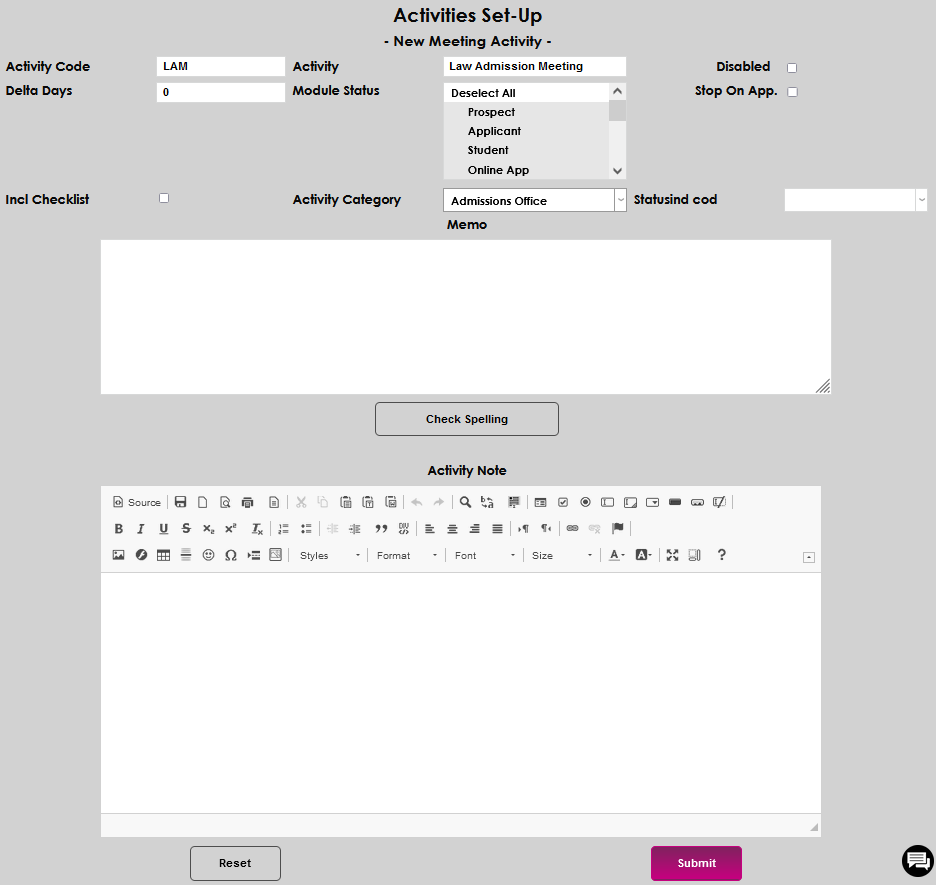
Task: Insert a link with the Link icon
Action: [x=572, y=529]
